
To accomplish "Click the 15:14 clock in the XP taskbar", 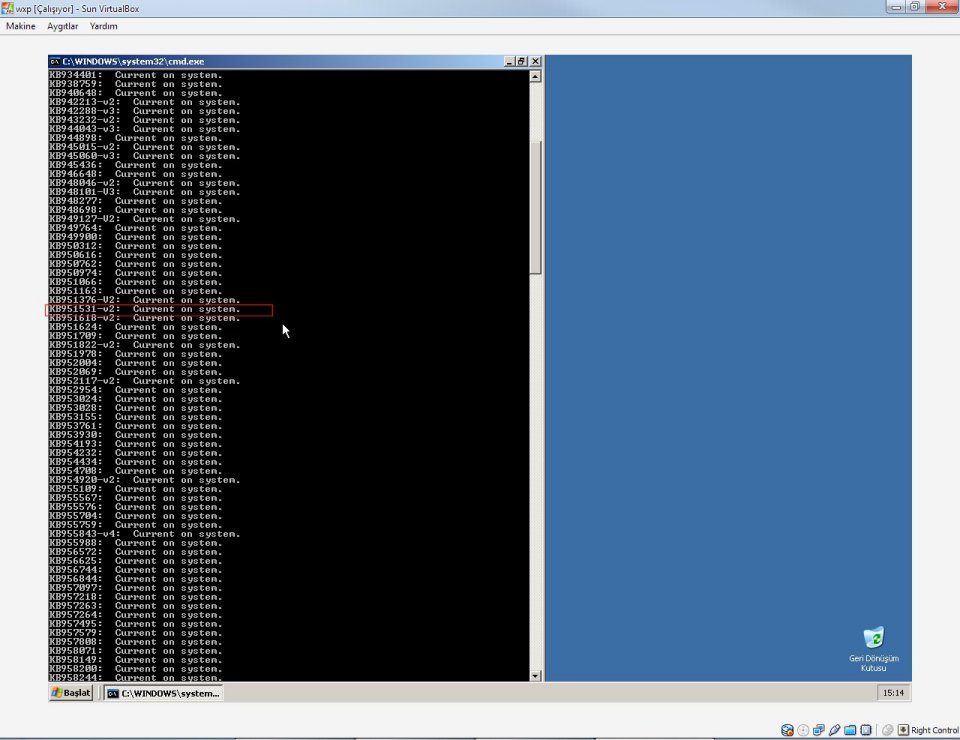I will (893, 692).
